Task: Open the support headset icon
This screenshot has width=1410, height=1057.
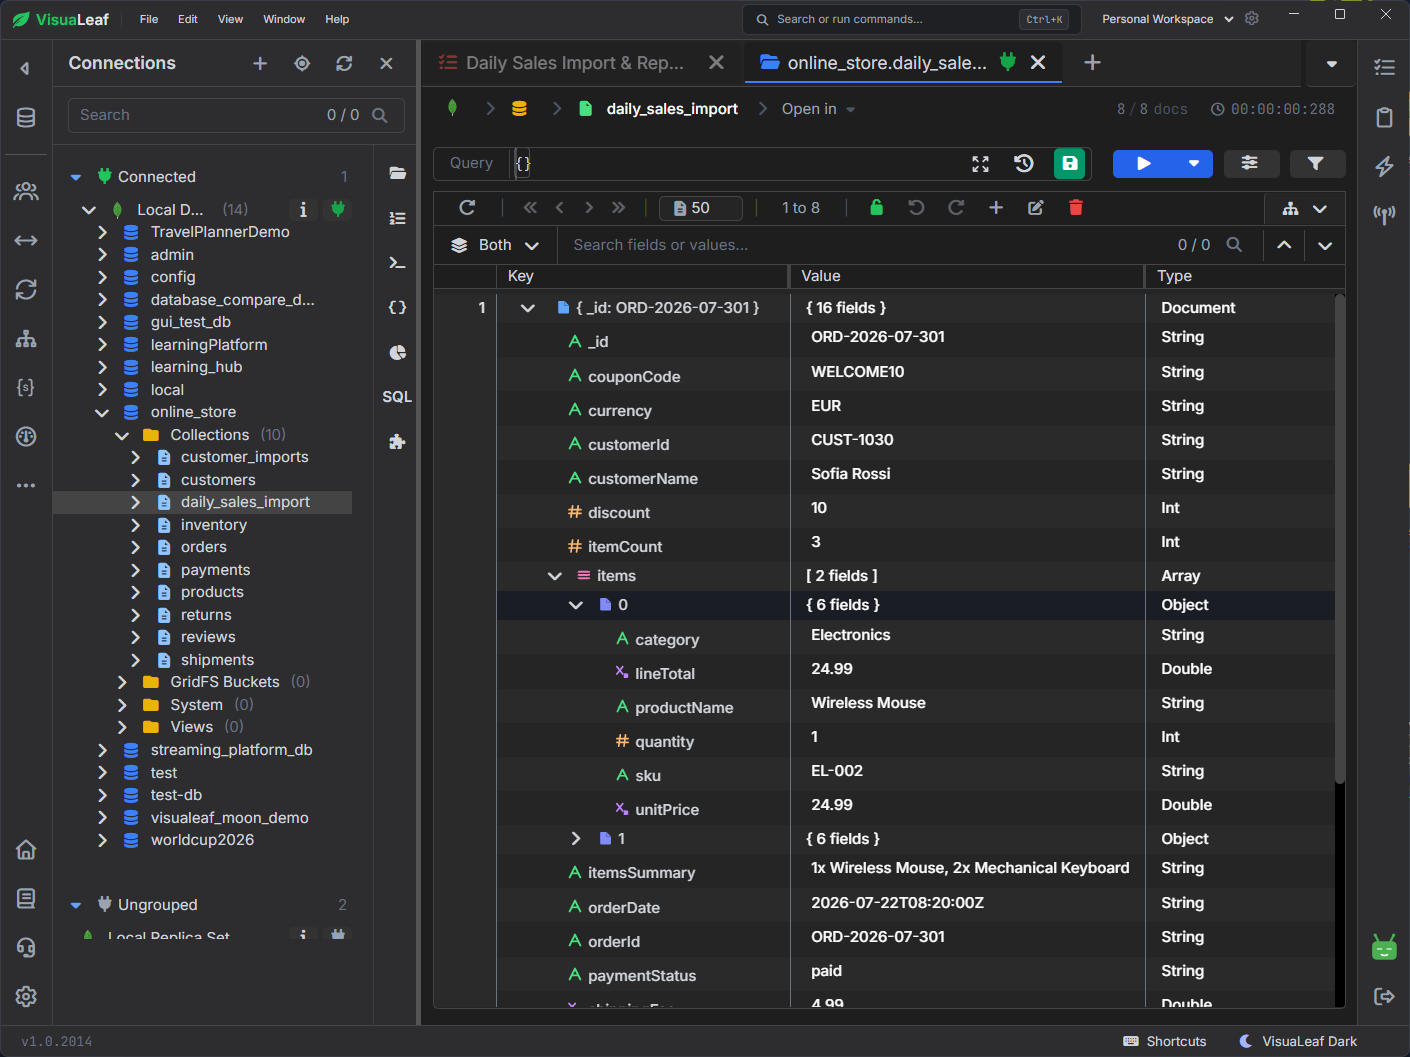Action: pos(26,947)
